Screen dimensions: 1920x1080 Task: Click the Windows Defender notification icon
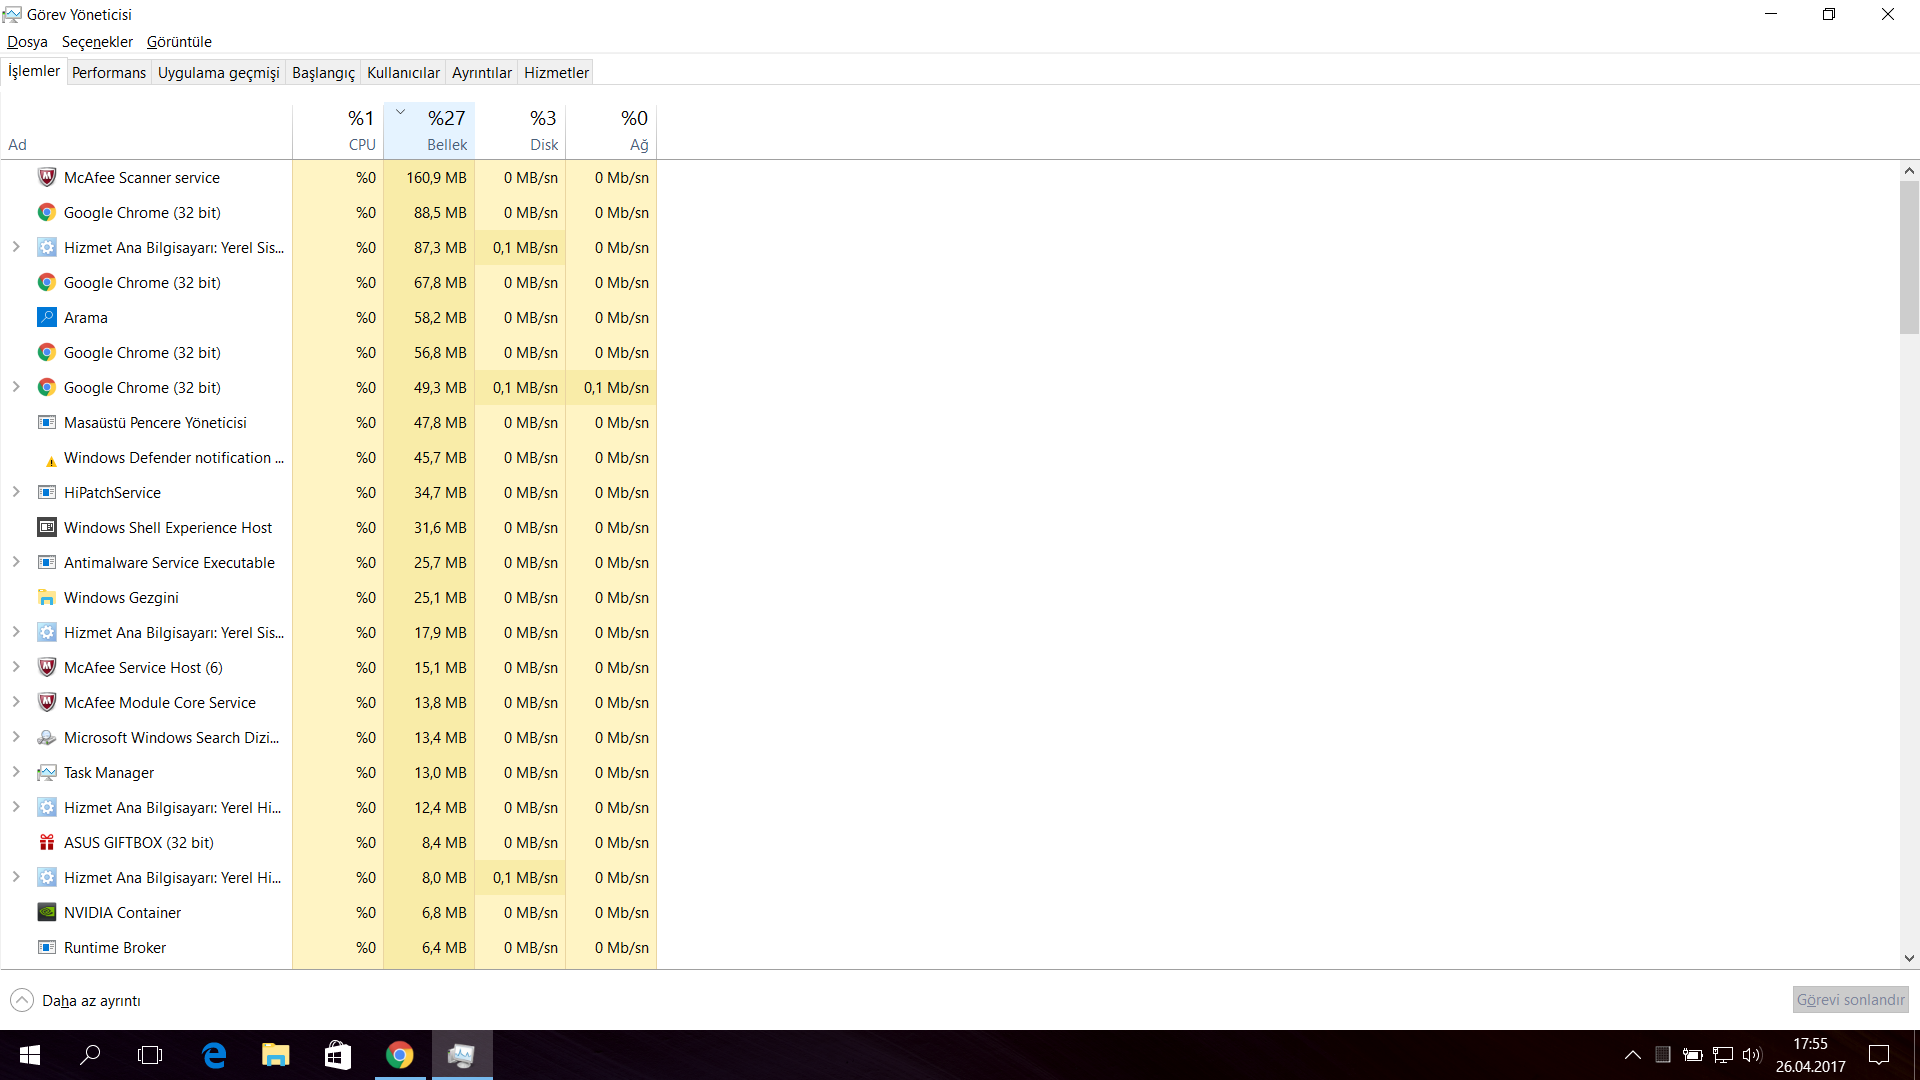click(46, 458)
